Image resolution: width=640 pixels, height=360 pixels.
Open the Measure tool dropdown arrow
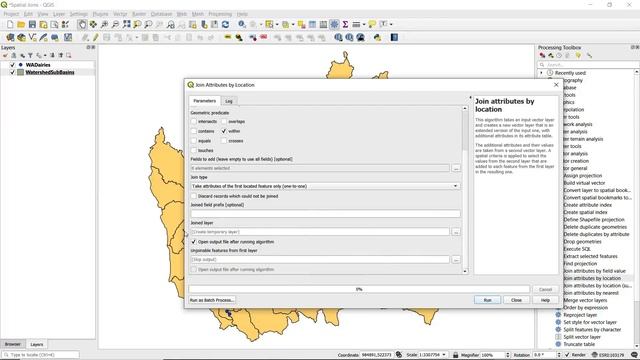pyautogui.click(x=364, y=24)
